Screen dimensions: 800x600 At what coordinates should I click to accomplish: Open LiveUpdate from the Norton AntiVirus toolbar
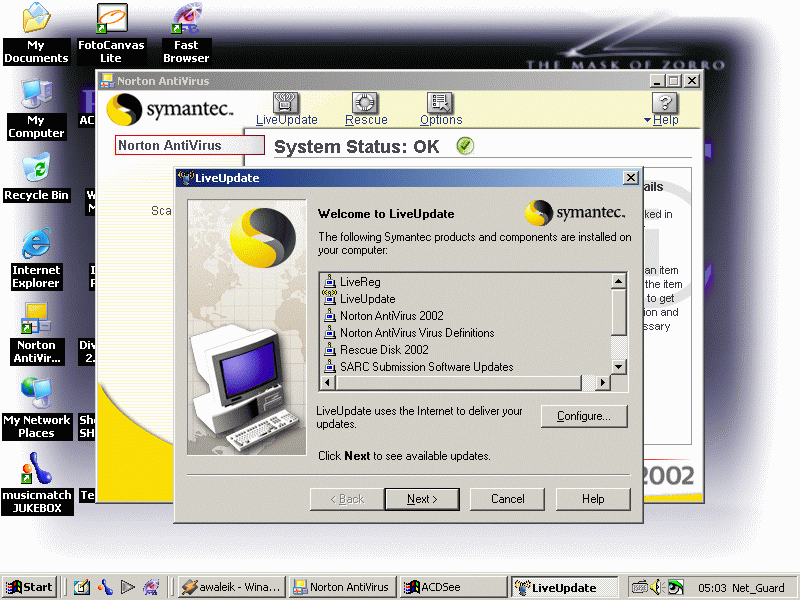pyautogui.click(x=286, y=109)
